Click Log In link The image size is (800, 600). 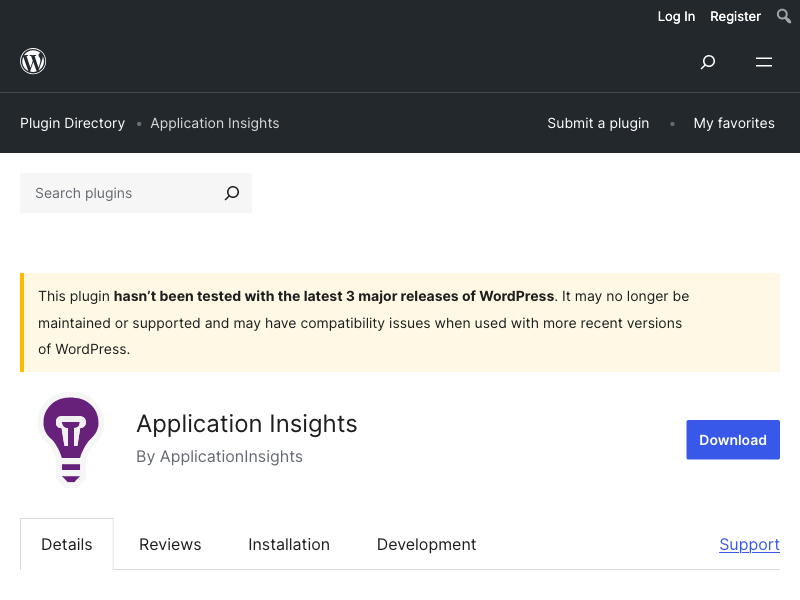click(x=676, y=16)
